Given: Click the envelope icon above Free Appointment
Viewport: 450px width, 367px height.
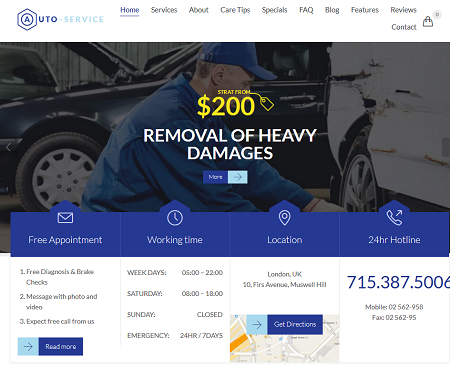Looking at the screenshot, I should pyautogui.click(x=65, y=218).
